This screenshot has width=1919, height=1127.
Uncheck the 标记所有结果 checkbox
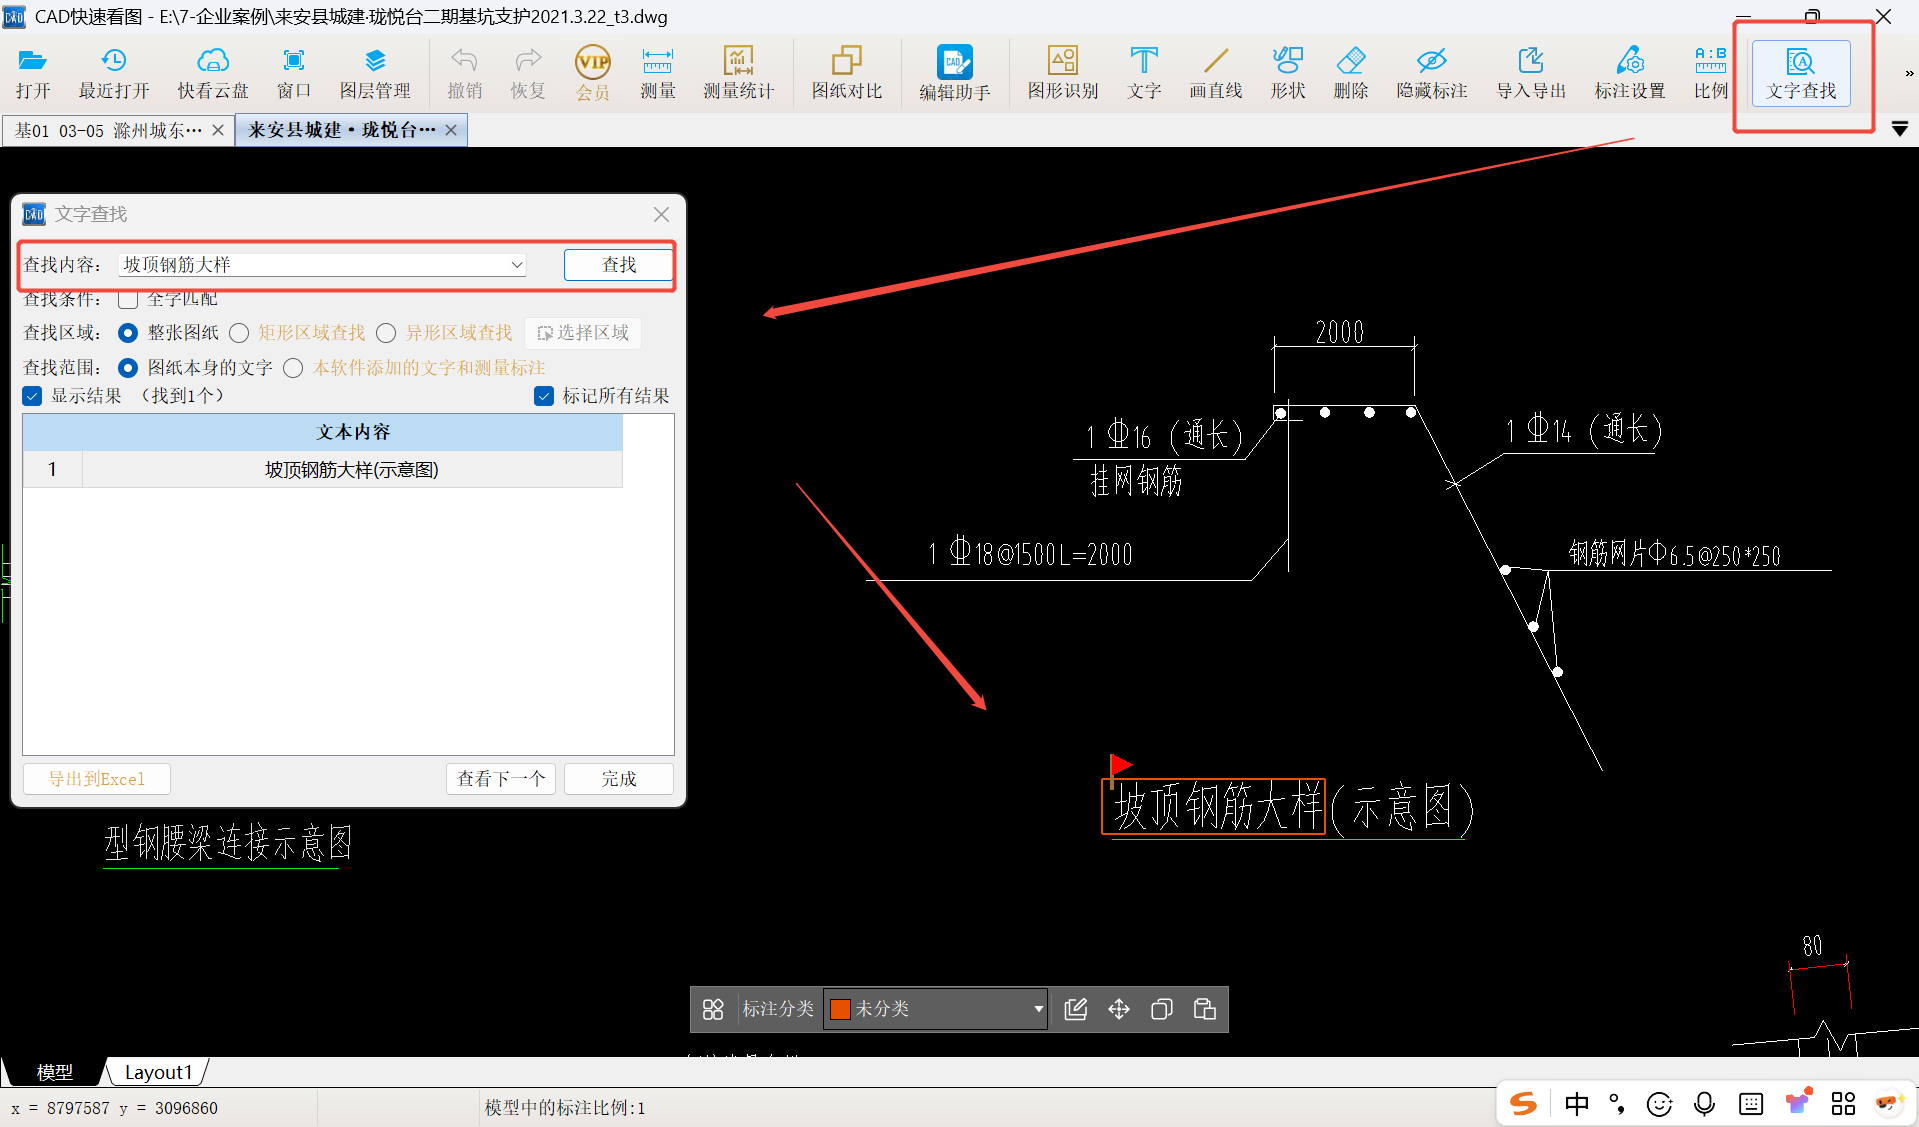click(544, 396)
